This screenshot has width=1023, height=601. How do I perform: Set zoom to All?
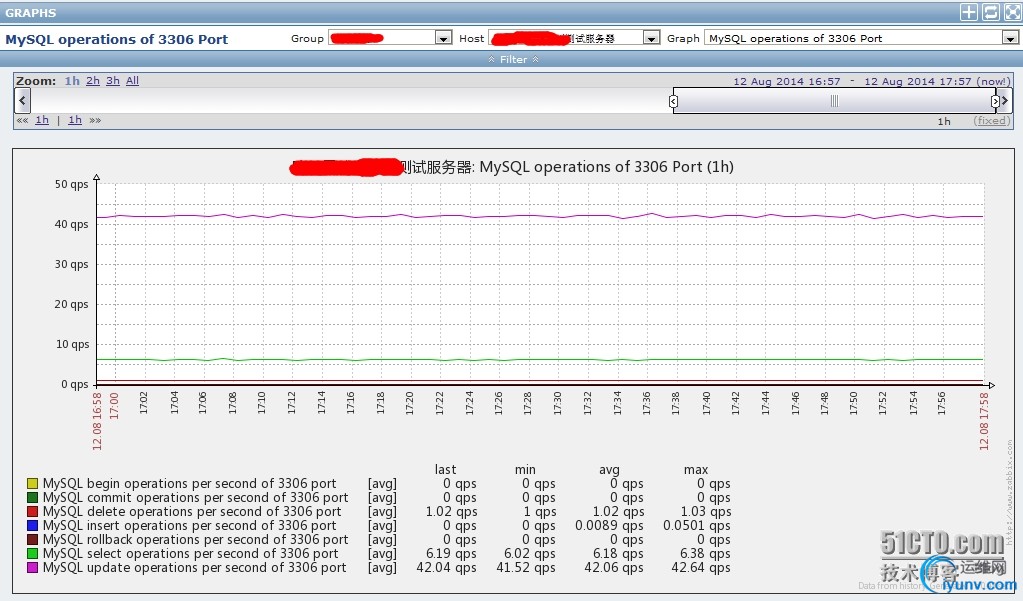132,81
